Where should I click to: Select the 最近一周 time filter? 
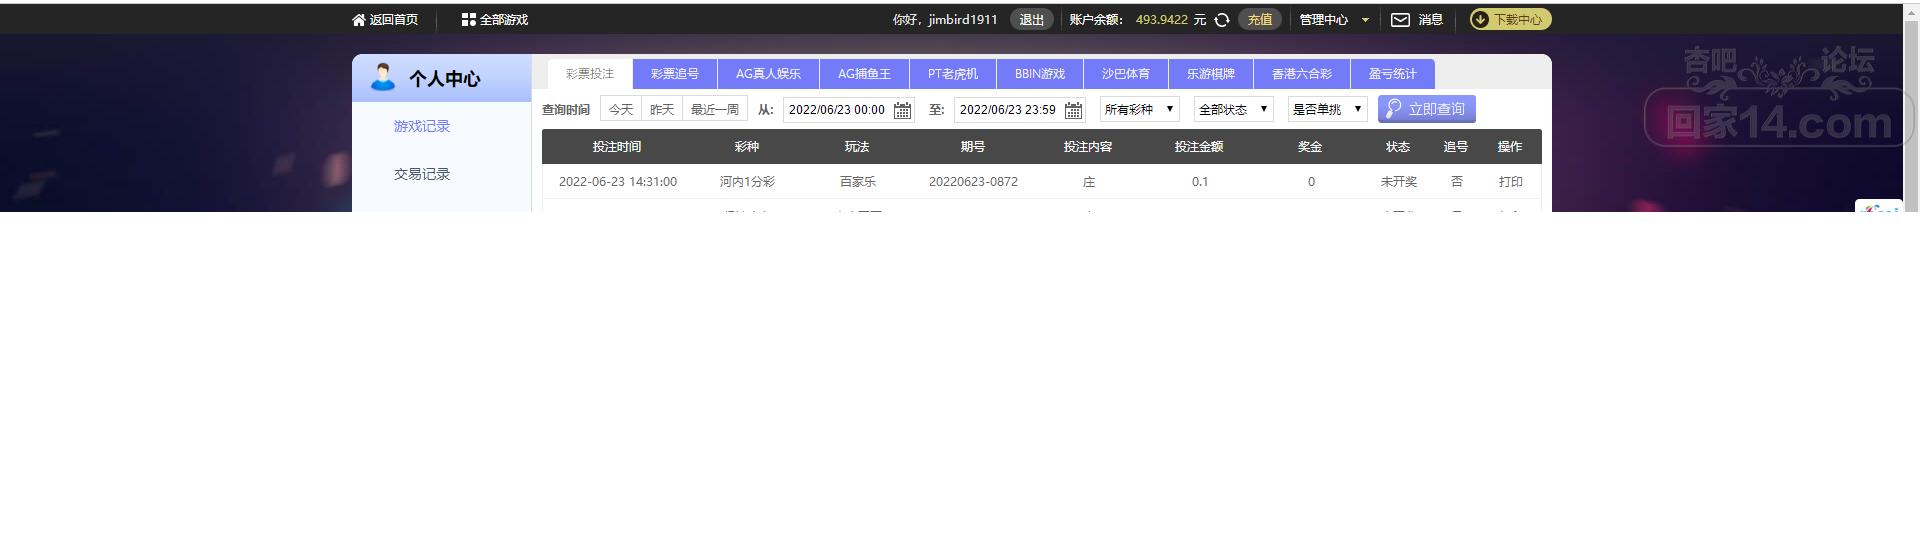click(715, 110)
